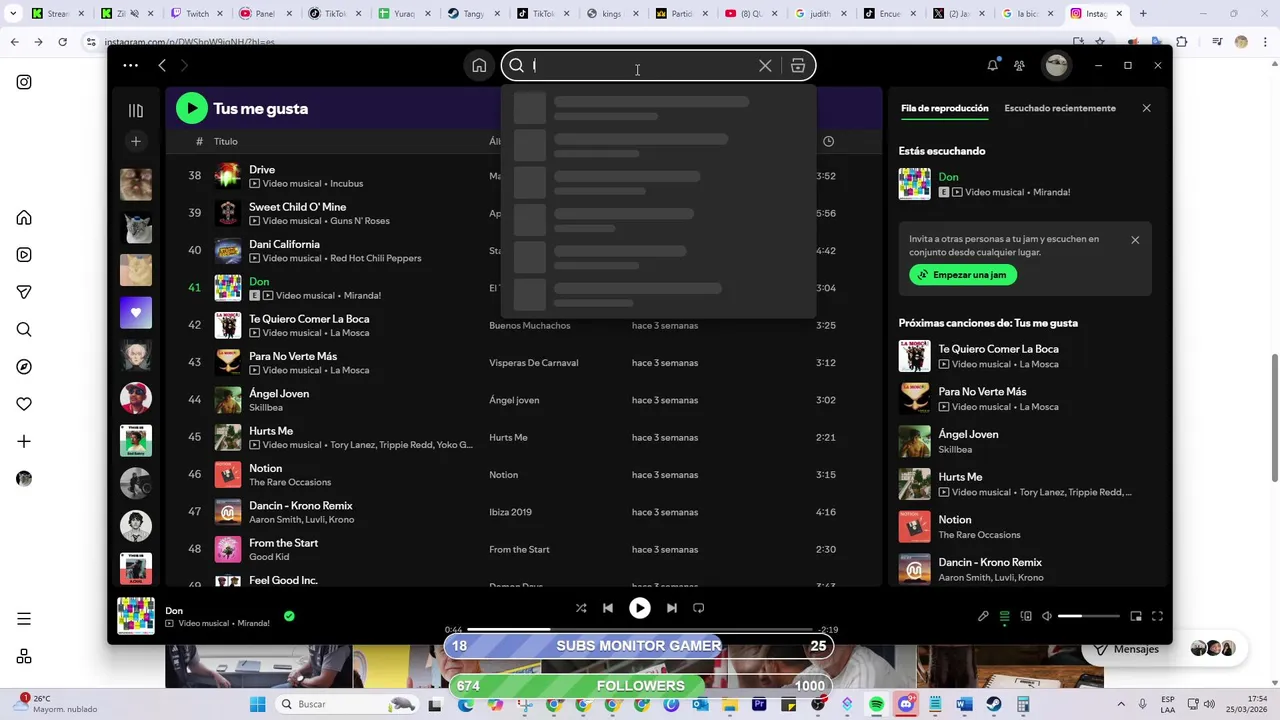This screenshot has height=720, width=1280.
Task: Switch to the Twitch browser tab
Action: [192, 14]
